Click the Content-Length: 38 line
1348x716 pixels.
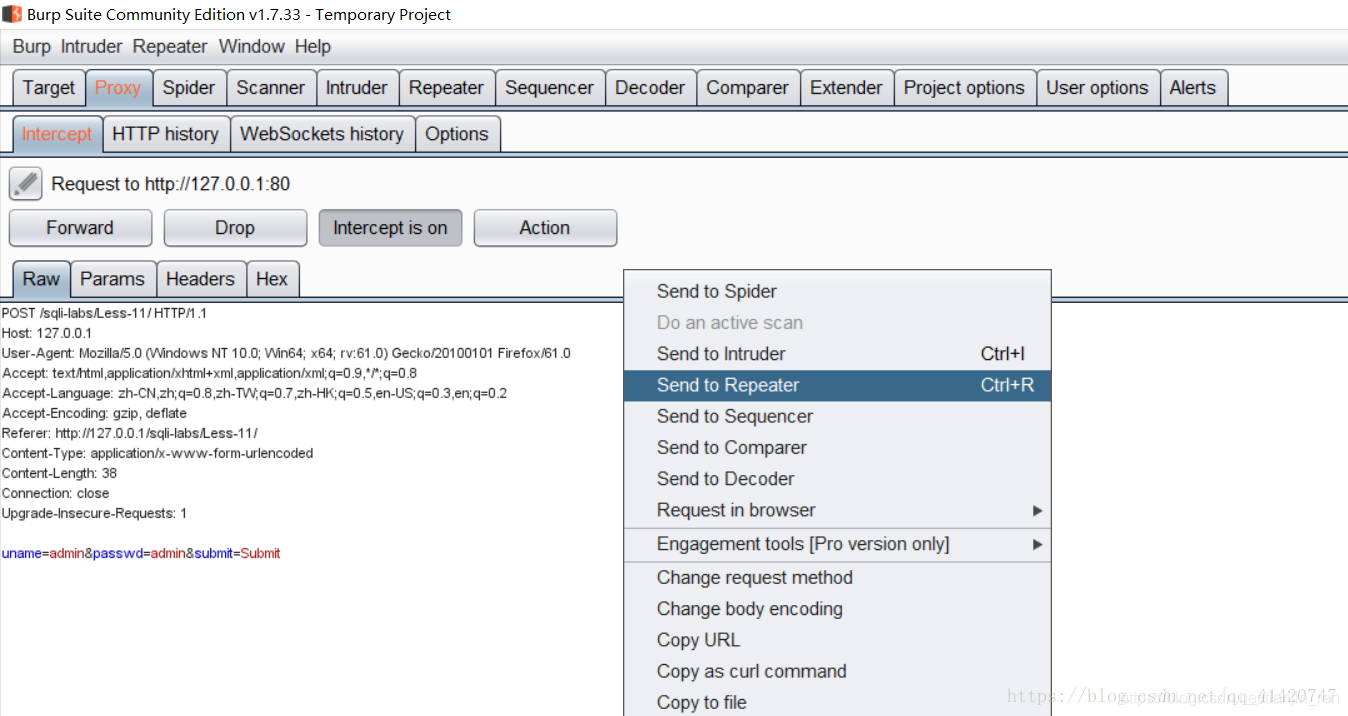point(60,473)
